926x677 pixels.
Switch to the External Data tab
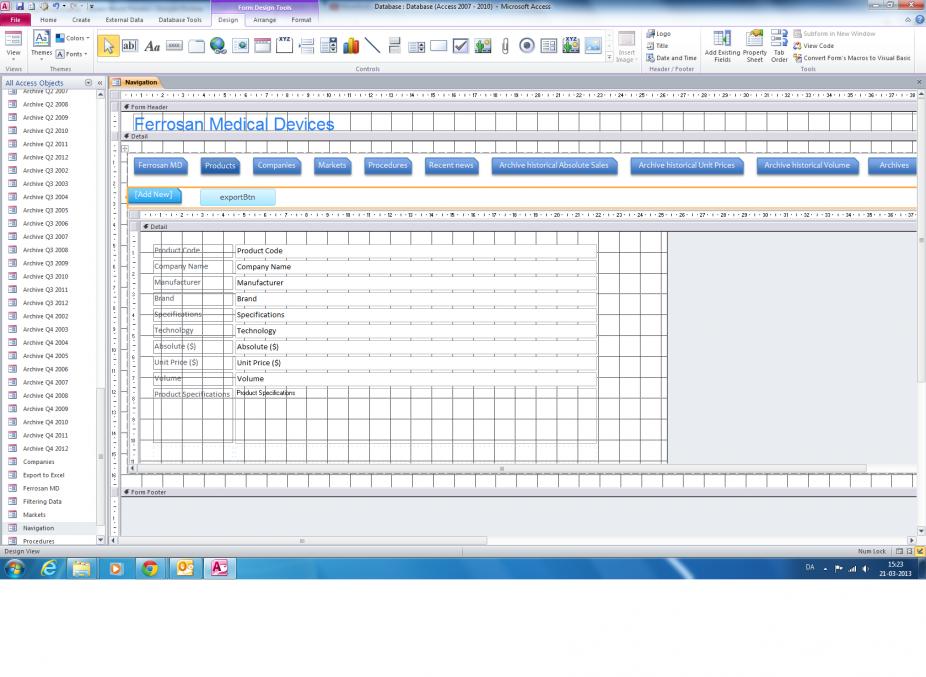(x=125, y=19)
